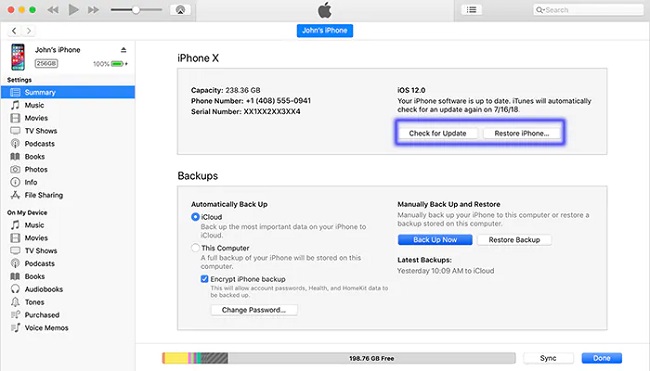Click the AirPlay icon in toolbar
The image size is (650, 371).
tap(180, 10)
